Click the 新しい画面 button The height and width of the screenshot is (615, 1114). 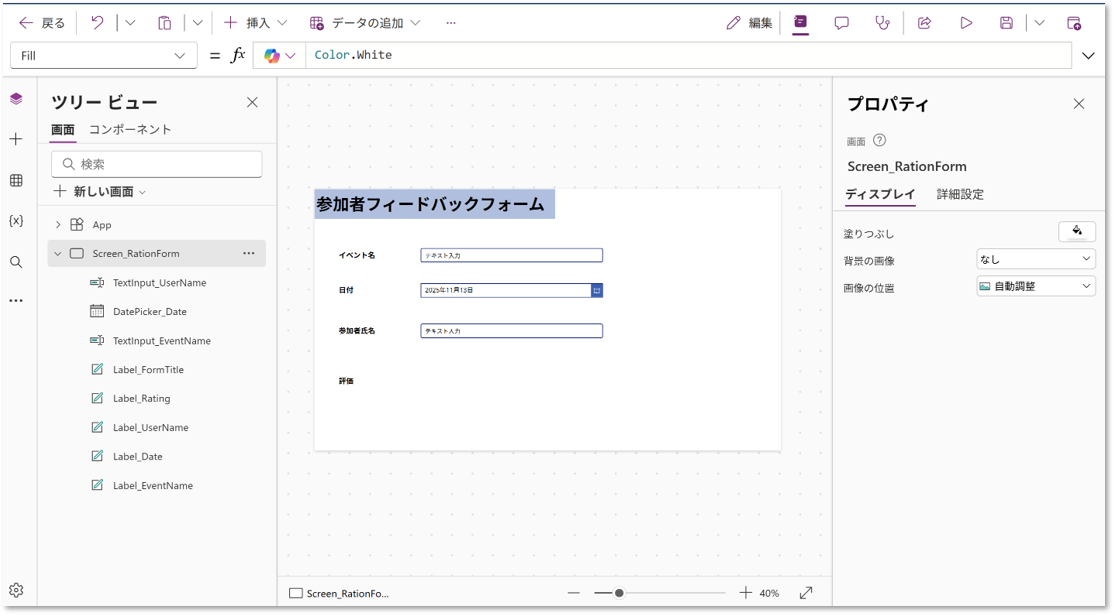(x=100, y=192)
